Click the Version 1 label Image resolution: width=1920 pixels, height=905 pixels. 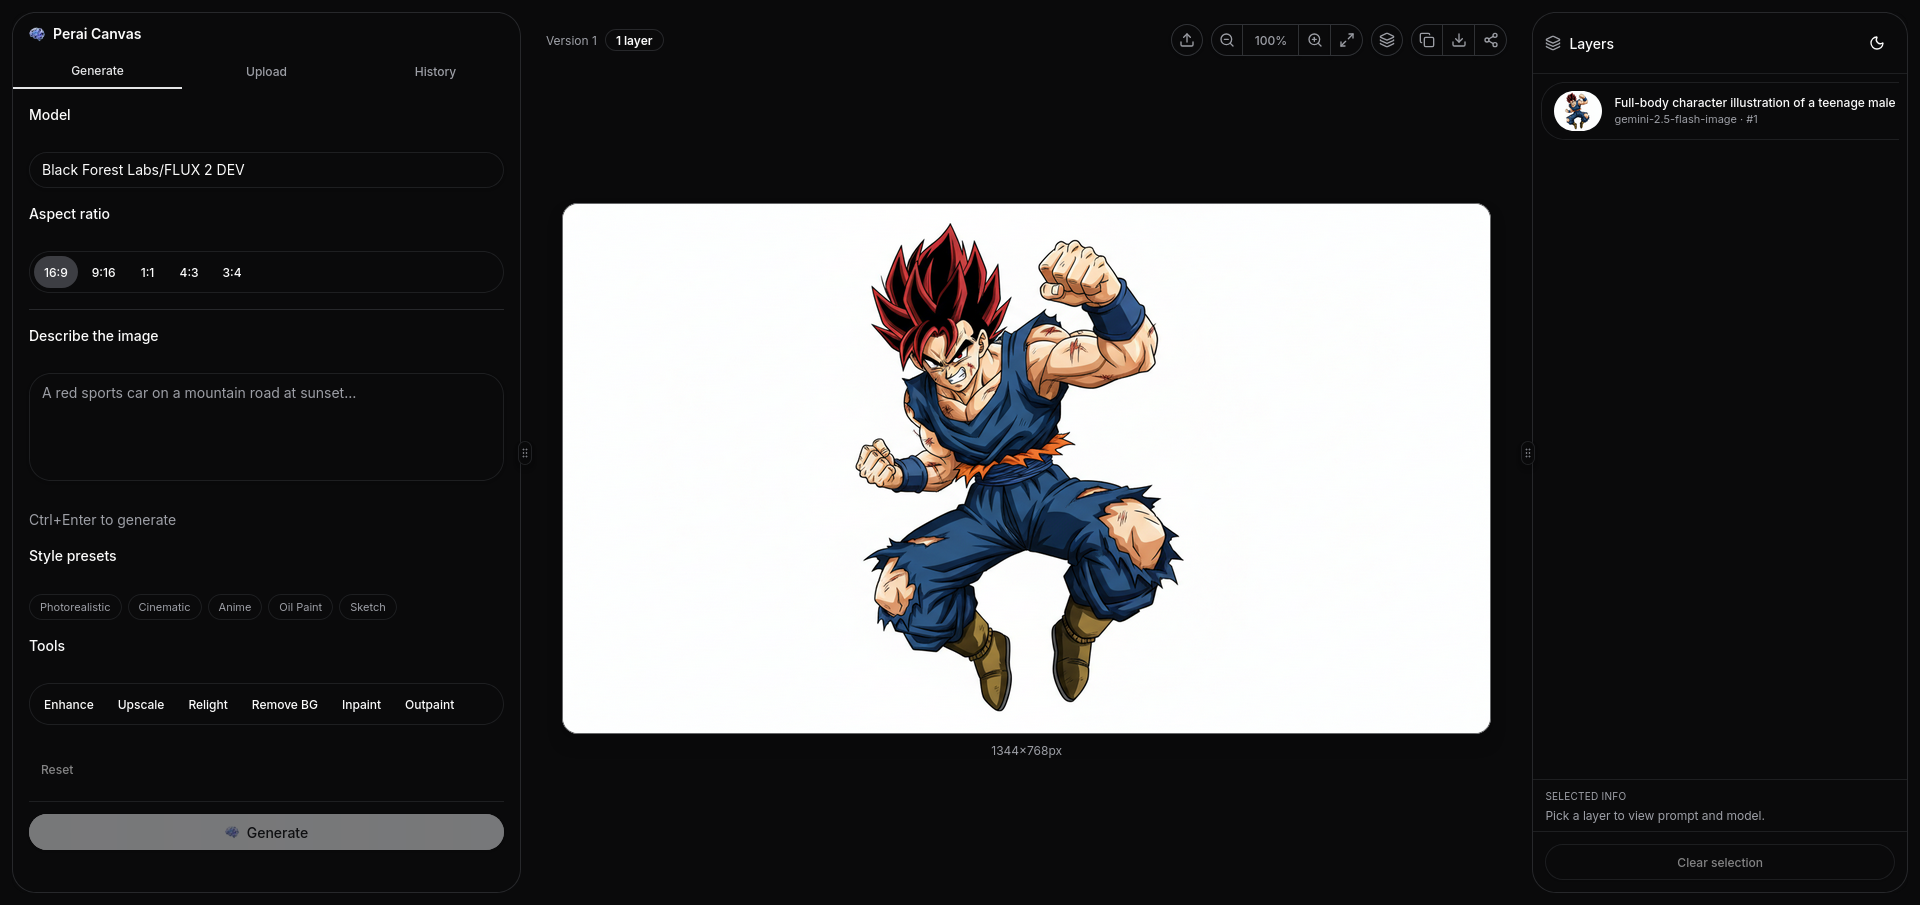click(571, 41)
